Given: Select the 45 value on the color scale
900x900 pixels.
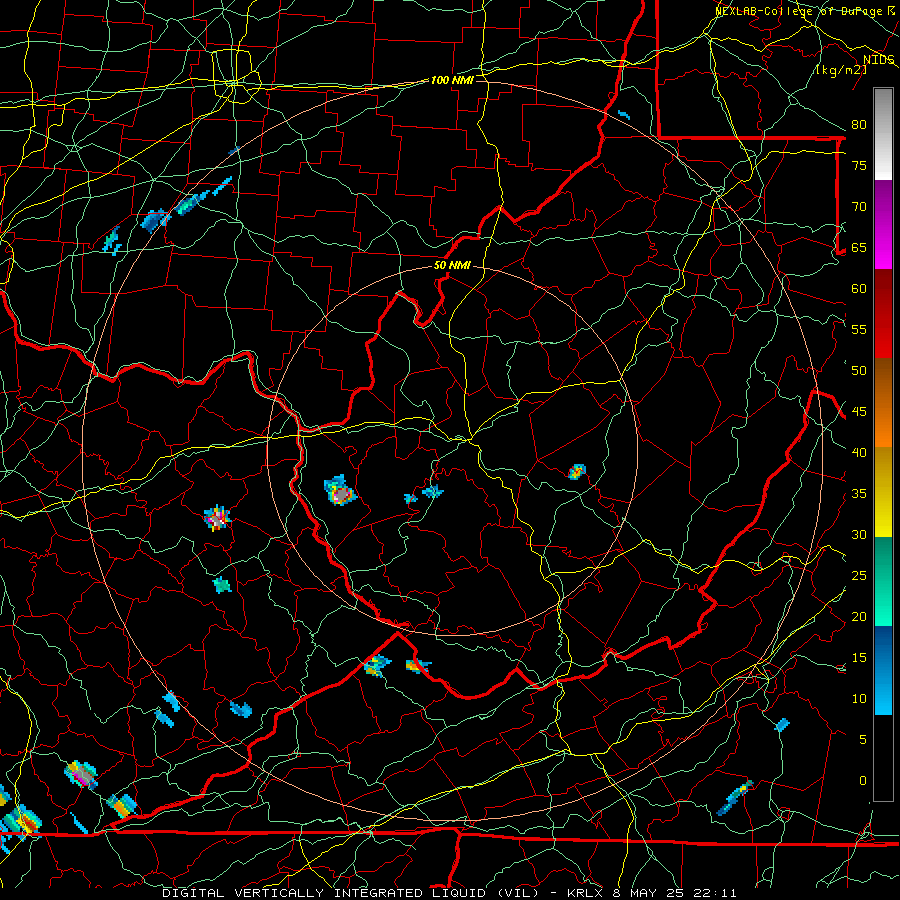Looking at the screenshot, I should (859, 412).
